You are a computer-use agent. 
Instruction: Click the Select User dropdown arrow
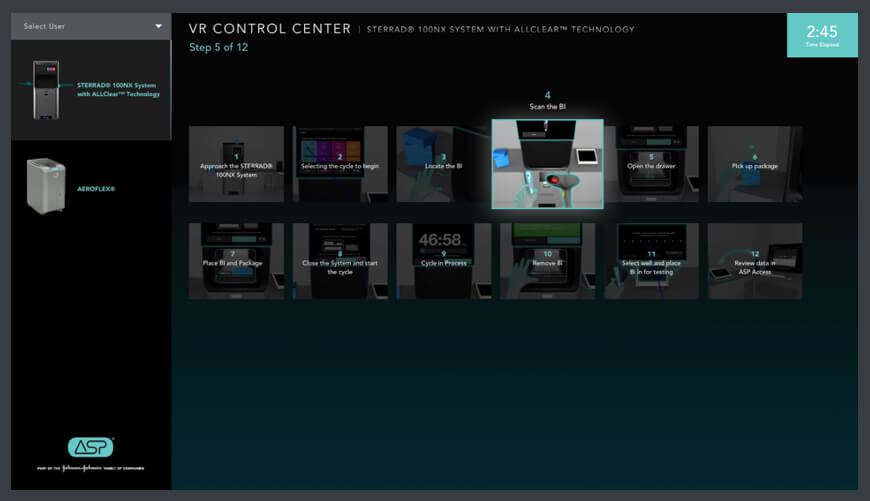[159, 26]
